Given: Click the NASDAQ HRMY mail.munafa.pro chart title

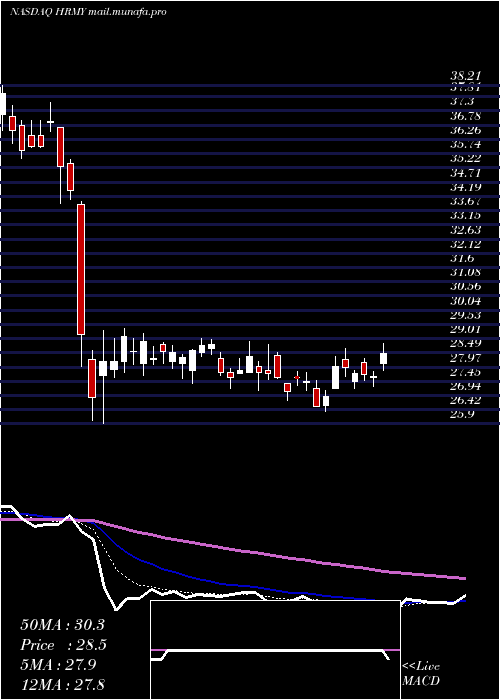Looking at the screenshot, I should click(x=88, y=12).
